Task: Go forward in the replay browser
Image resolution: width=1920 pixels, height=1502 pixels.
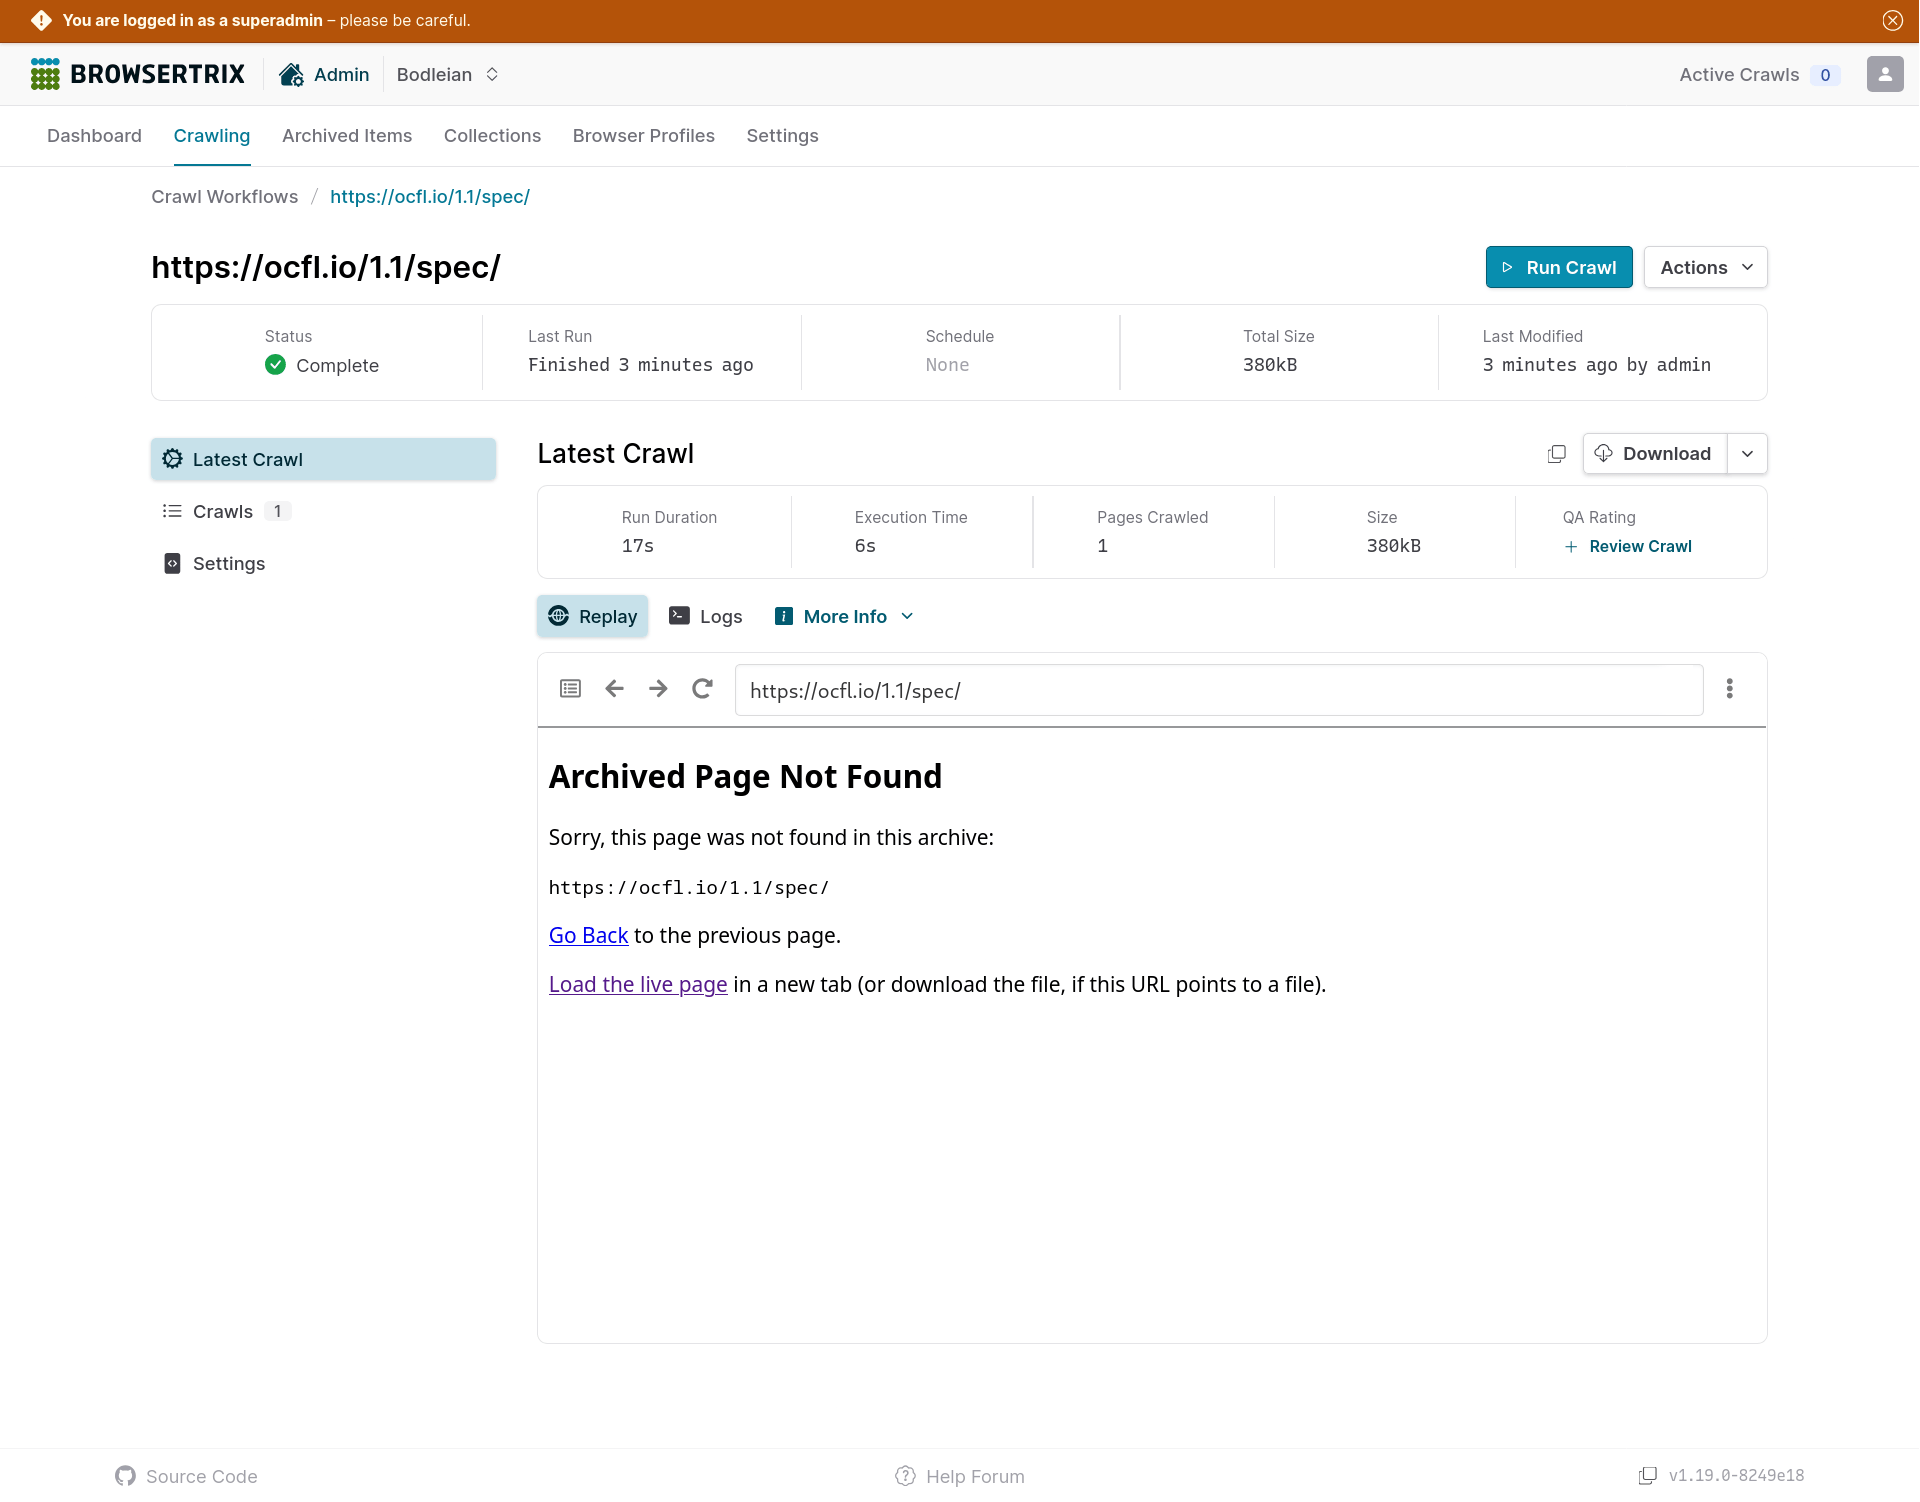Action: [x=658, y=689]
